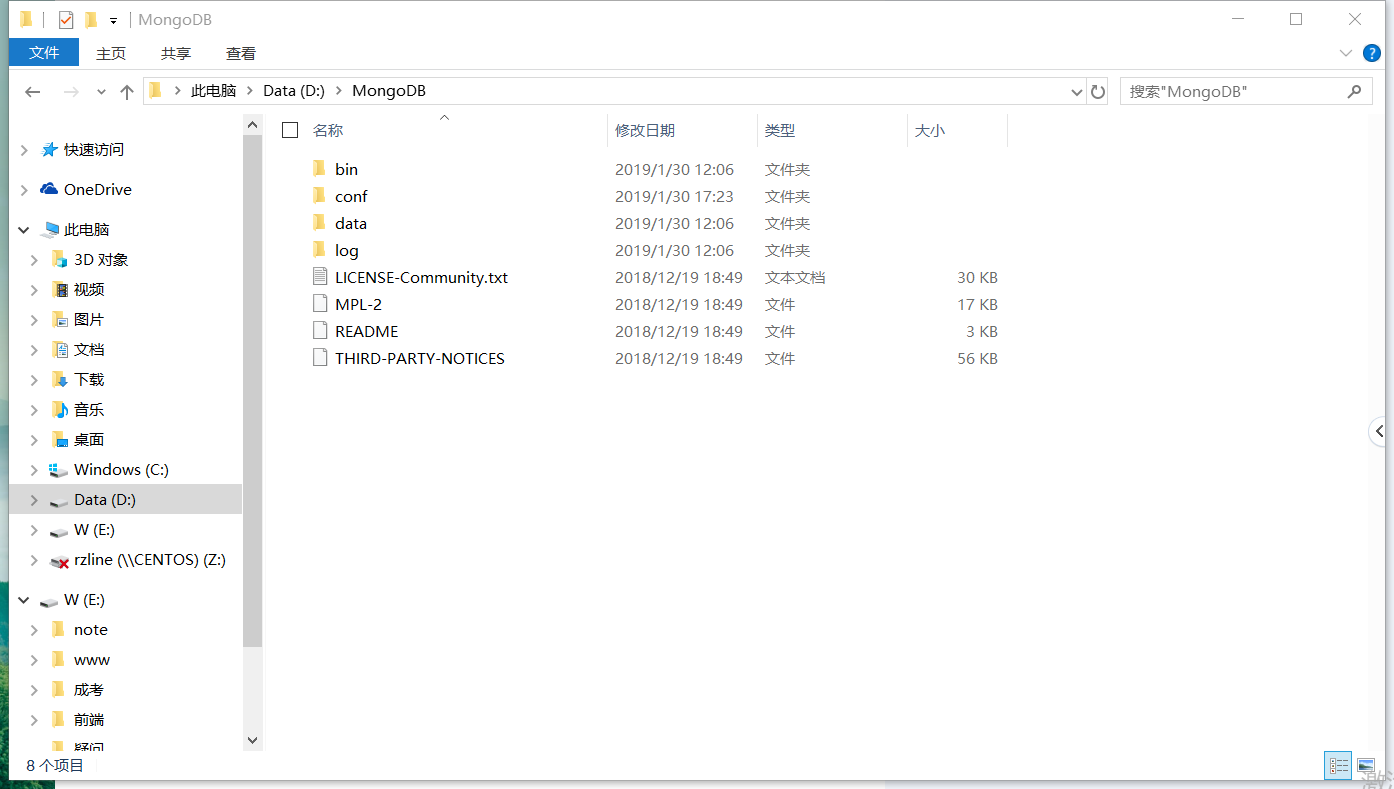
Task: Click the 视频 film icon in sidebar
Action: pyautogui.click(x=60, y=289)
